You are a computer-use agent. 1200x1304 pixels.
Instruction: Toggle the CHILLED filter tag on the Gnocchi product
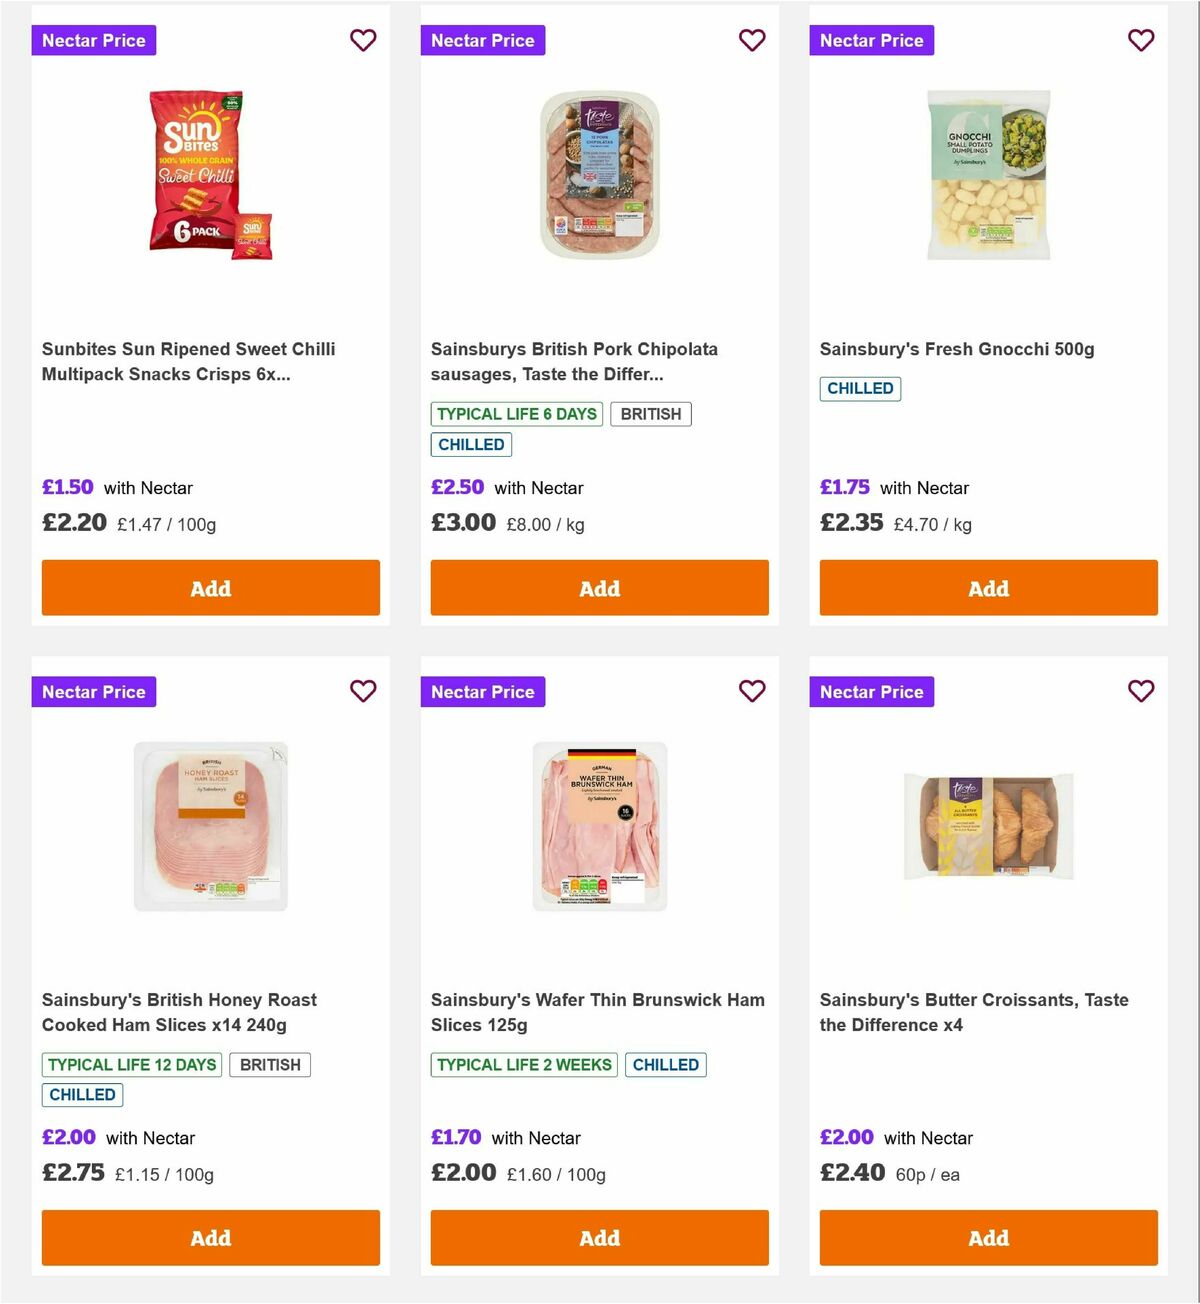pos(860,388)
